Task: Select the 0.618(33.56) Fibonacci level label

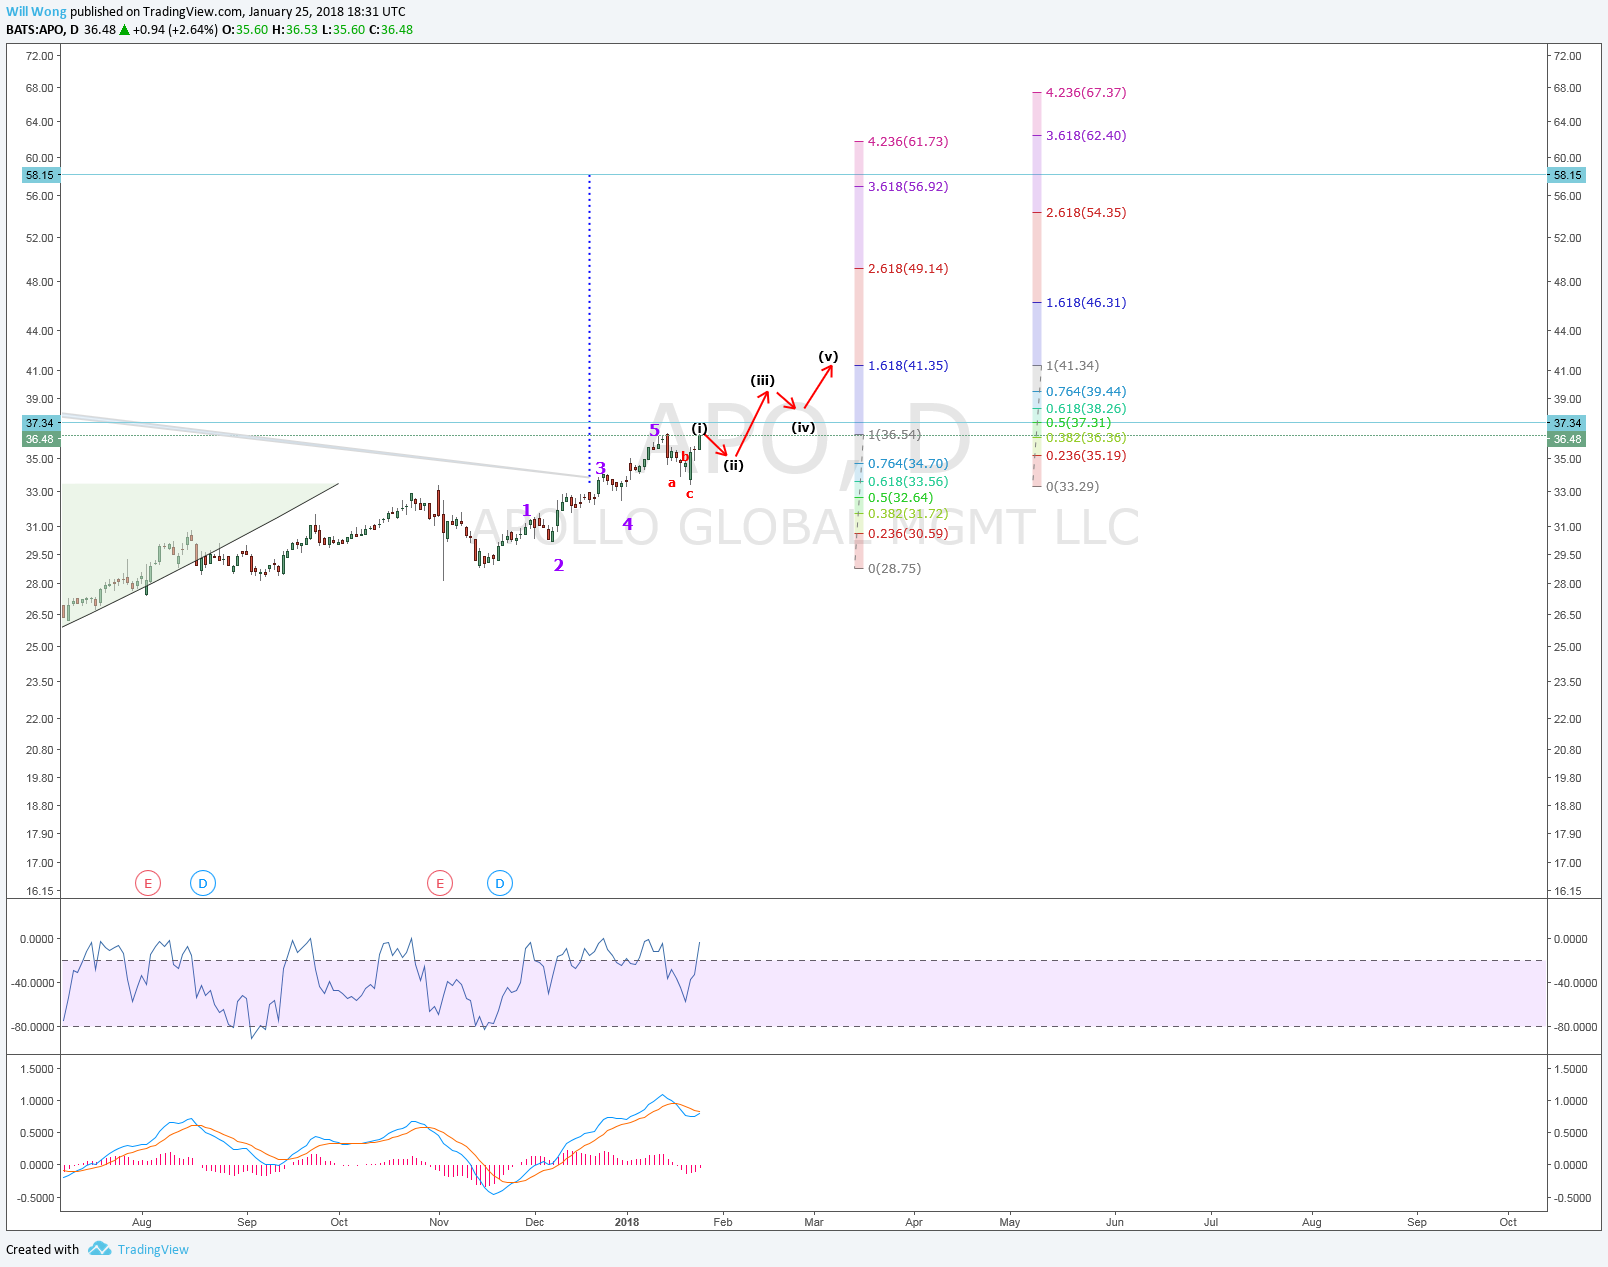Action: point(908,481)
